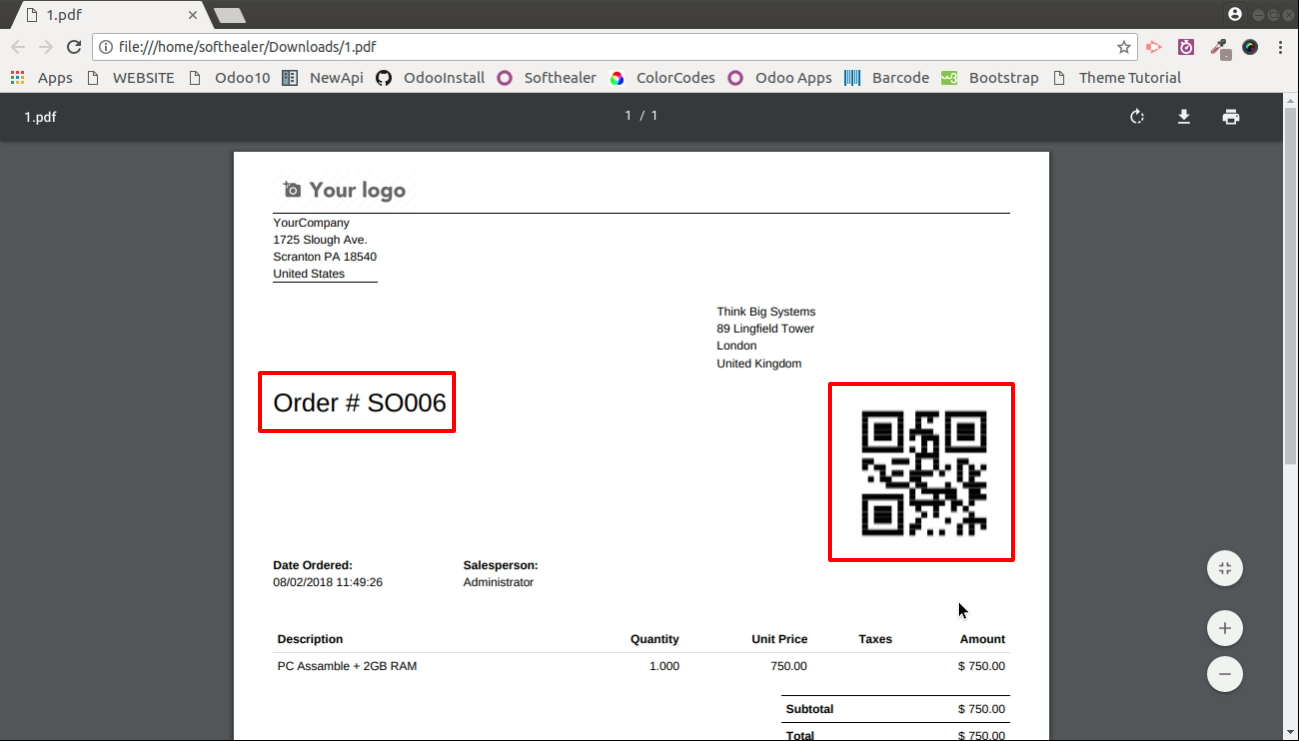The width and height of the screenshot is (1299, 741).
Task: Open the Theme Tutorial bookmark
Action: pyautogui.click(x=1116, y=78)
